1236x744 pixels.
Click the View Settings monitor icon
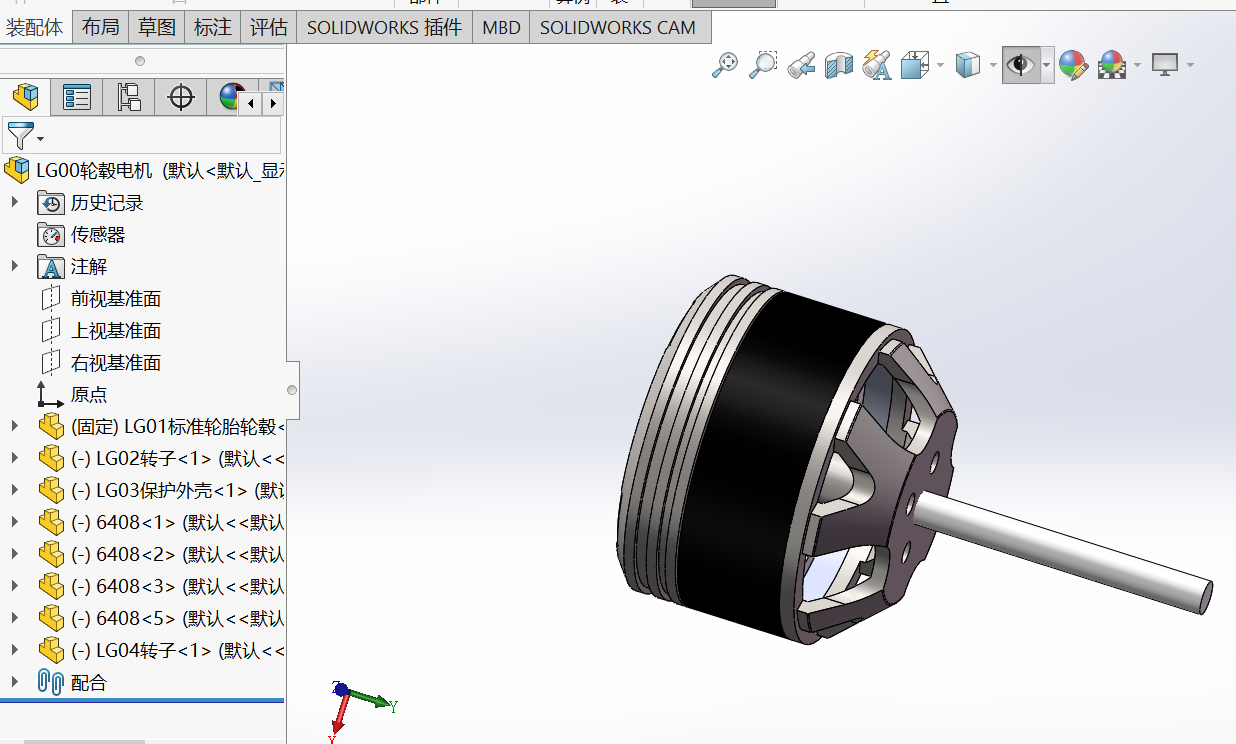(1165, 65)
